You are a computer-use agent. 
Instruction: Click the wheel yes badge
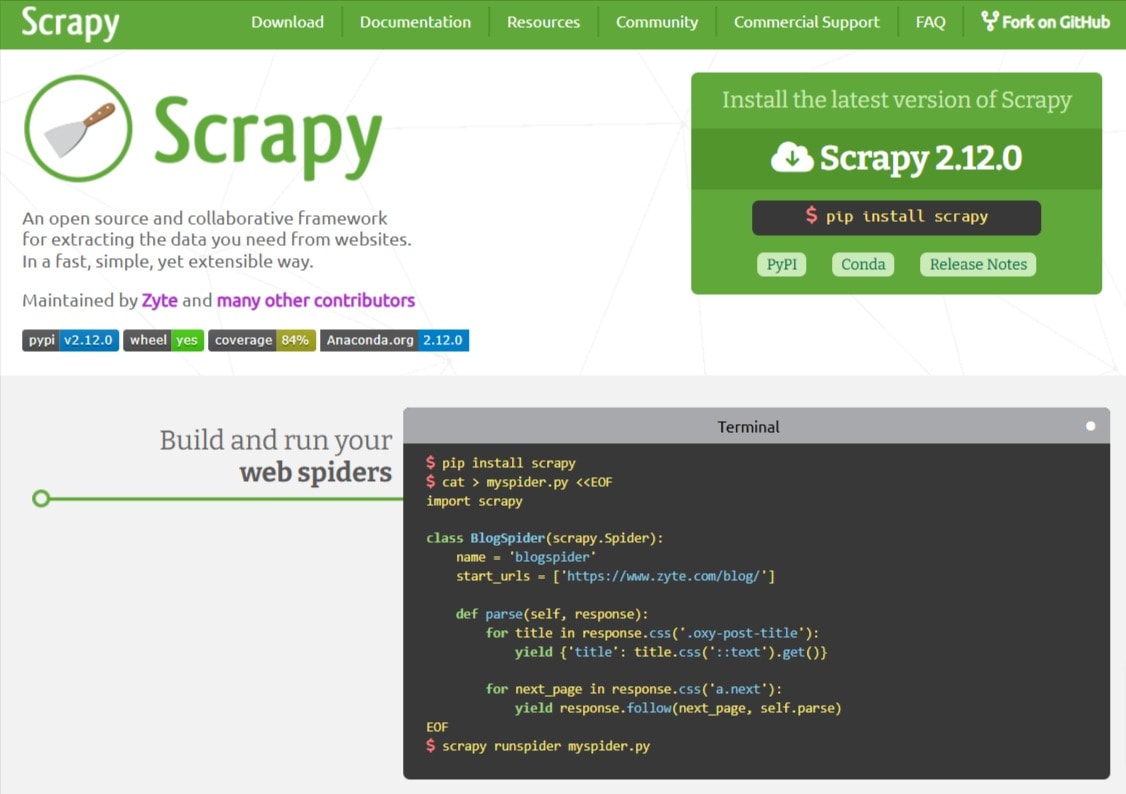pos(164,340)
